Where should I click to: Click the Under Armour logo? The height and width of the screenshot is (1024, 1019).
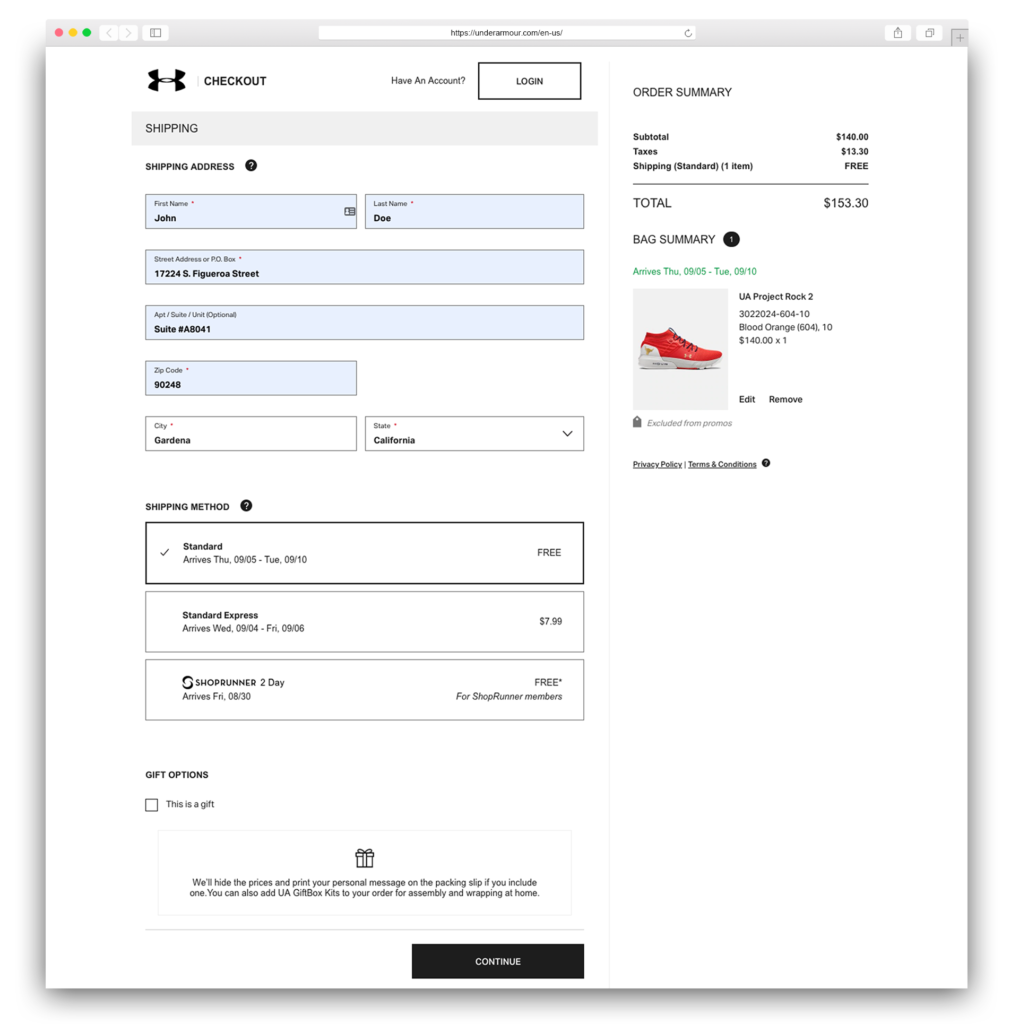click(x=167, y=80)
